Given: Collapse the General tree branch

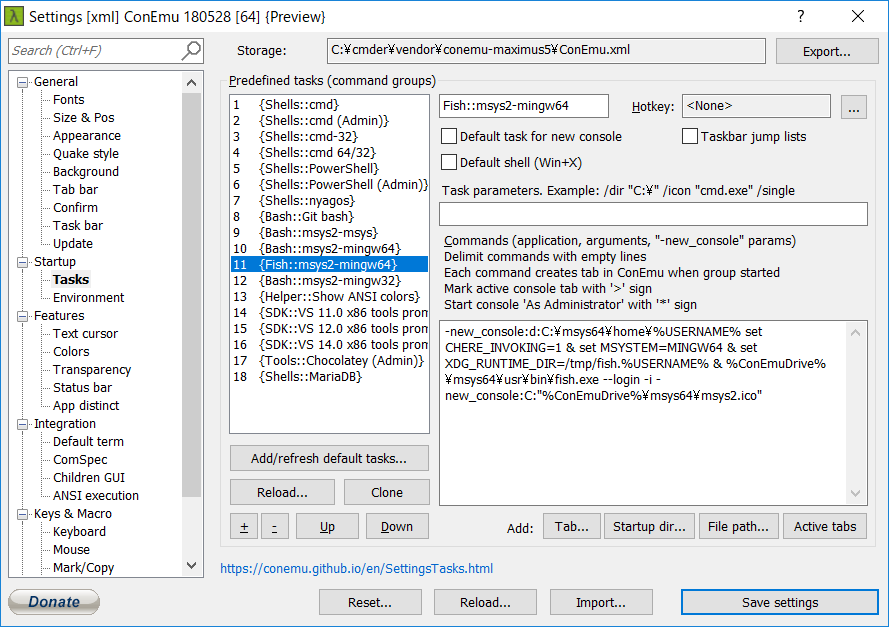Looking at the screenshot, I should click(x=22, y=81).
